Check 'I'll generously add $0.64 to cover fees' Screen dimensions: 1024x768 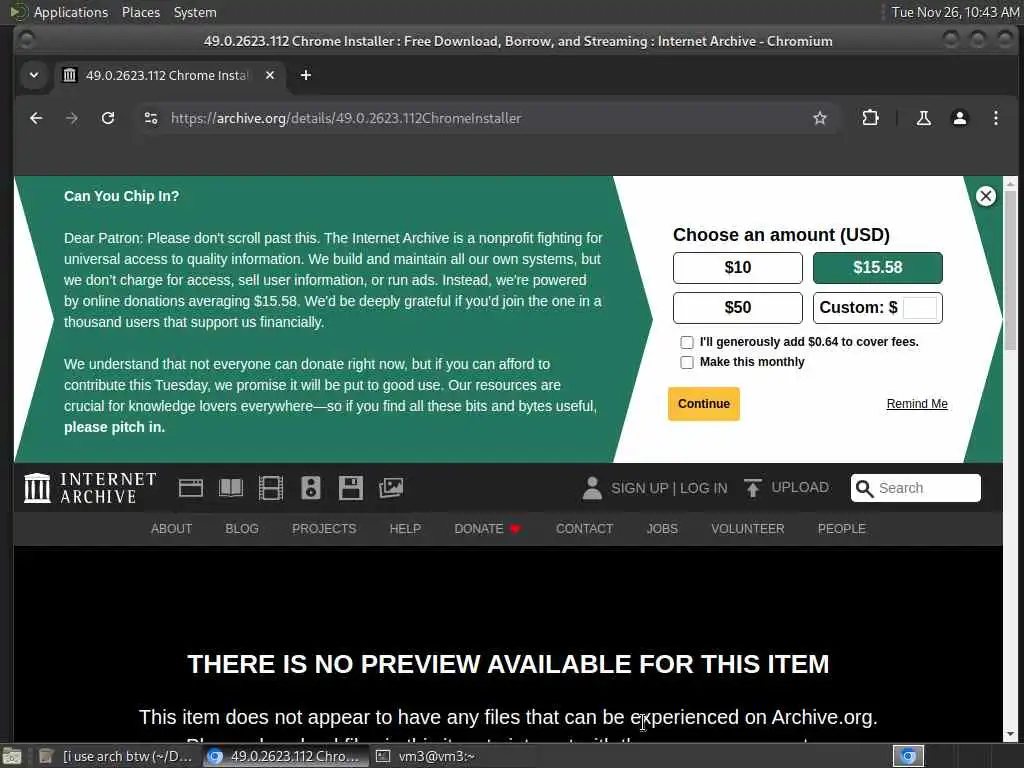tap(686, 342)
